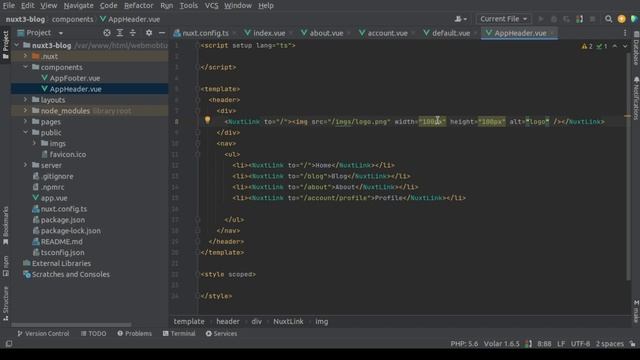Screen dimensions: 640x360
Task: Open the Edit menu
Action: [27, 5]
